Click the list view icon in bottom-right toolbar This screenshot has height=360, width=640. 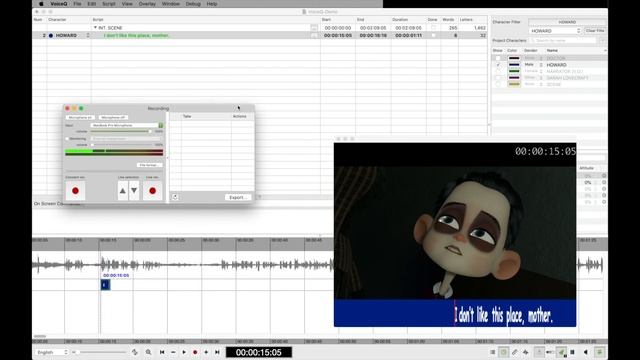coord(493,352)
